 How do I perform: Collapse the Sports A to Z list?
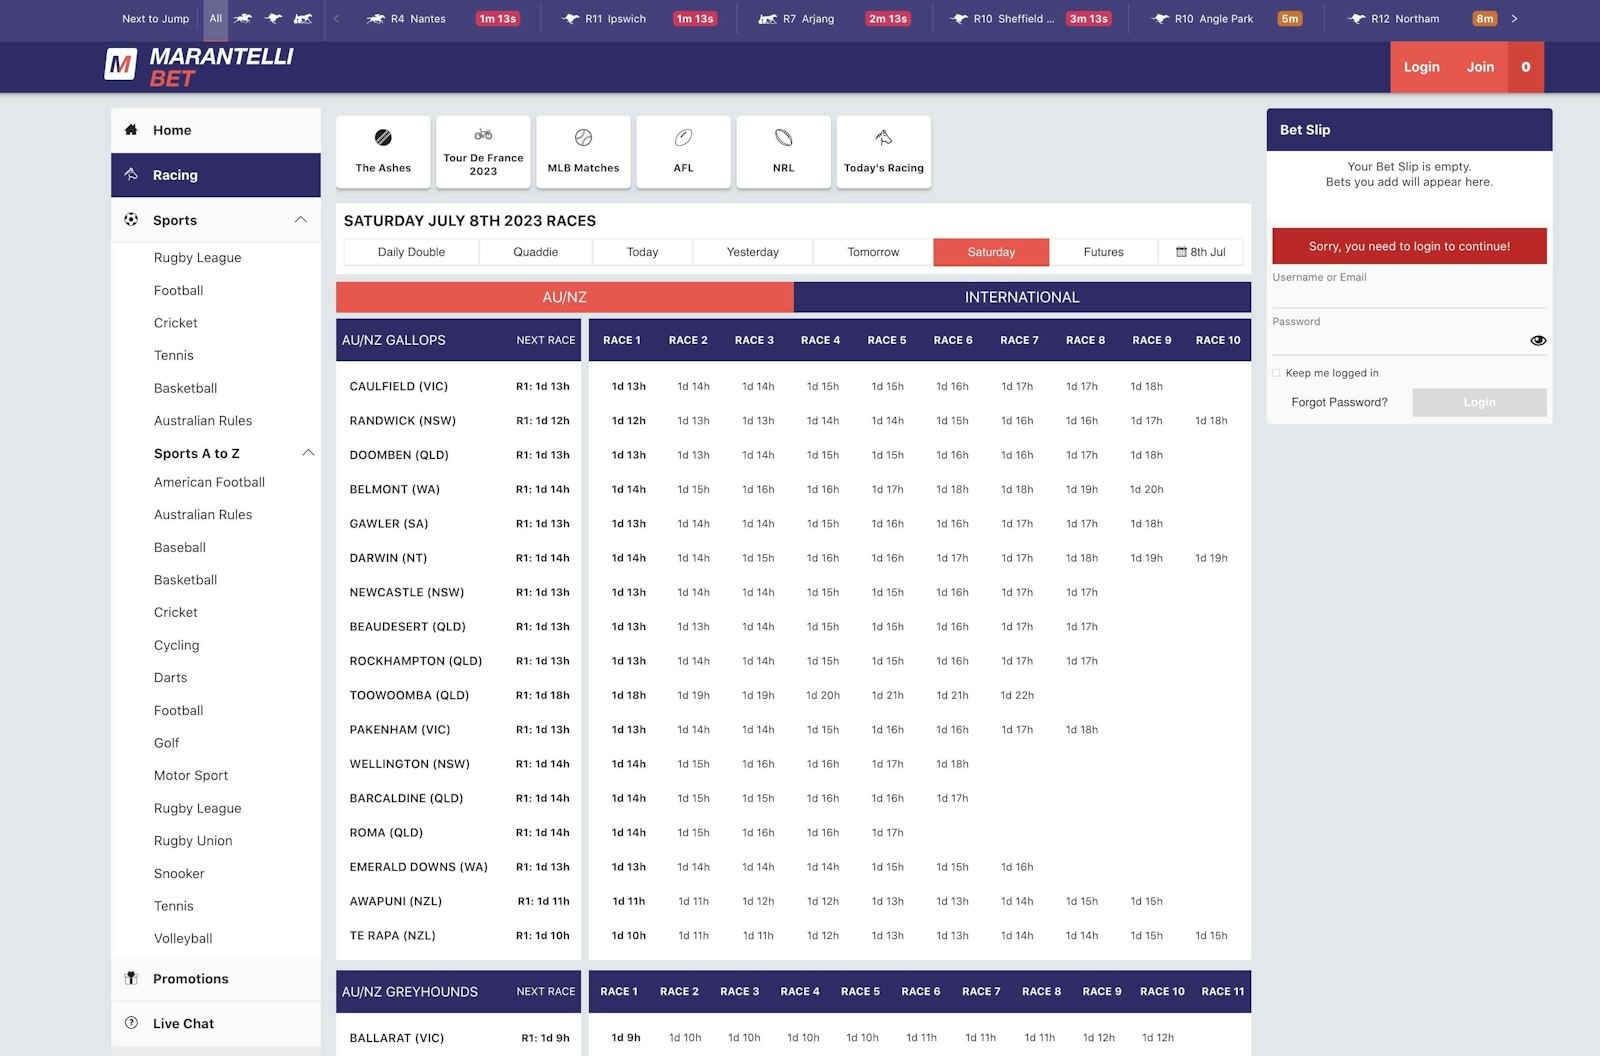point(308,453)
